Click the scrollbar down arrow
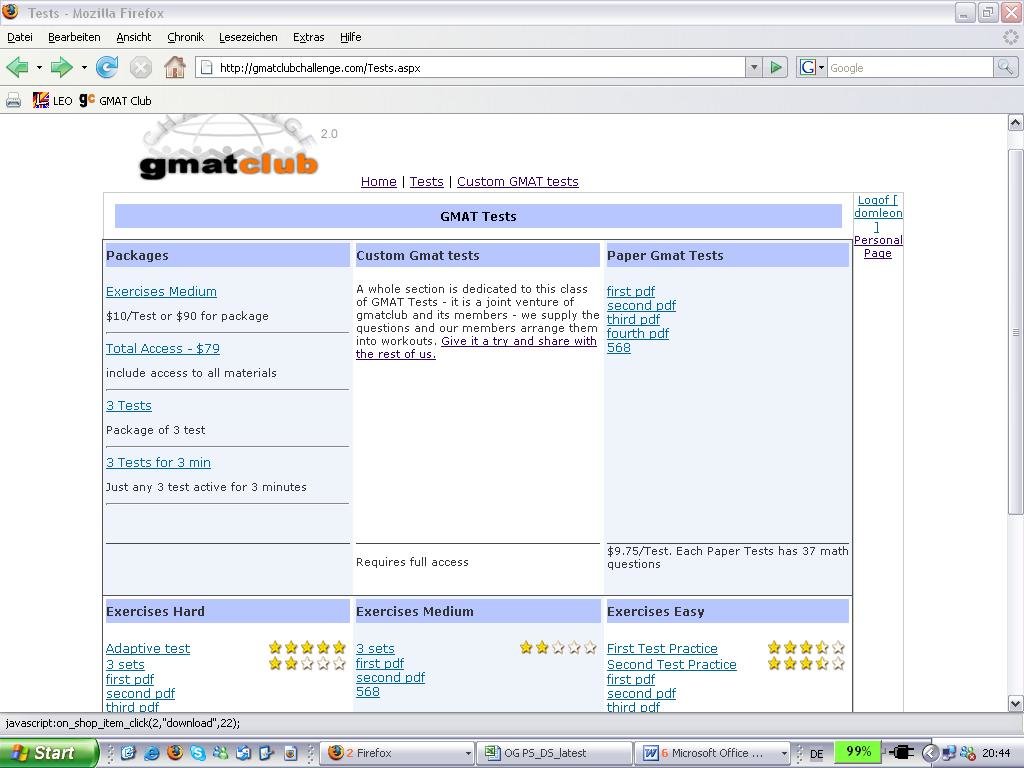Image resolution: width=1024 pixels, height=768 pixels. [1016, 703]
